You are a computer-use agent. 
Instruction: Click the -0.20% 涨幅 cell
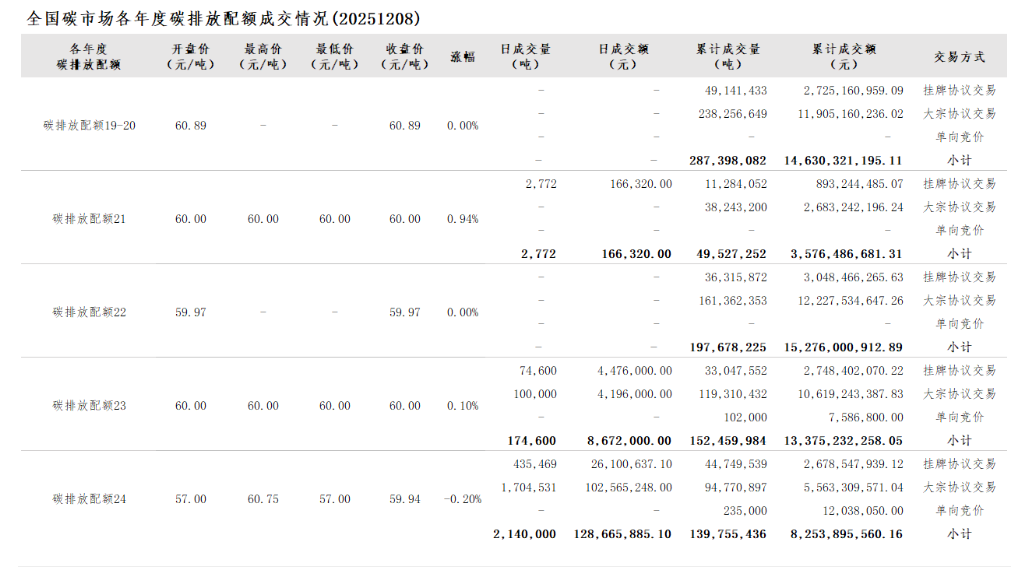pyautogui.click(x=461, y=499)
